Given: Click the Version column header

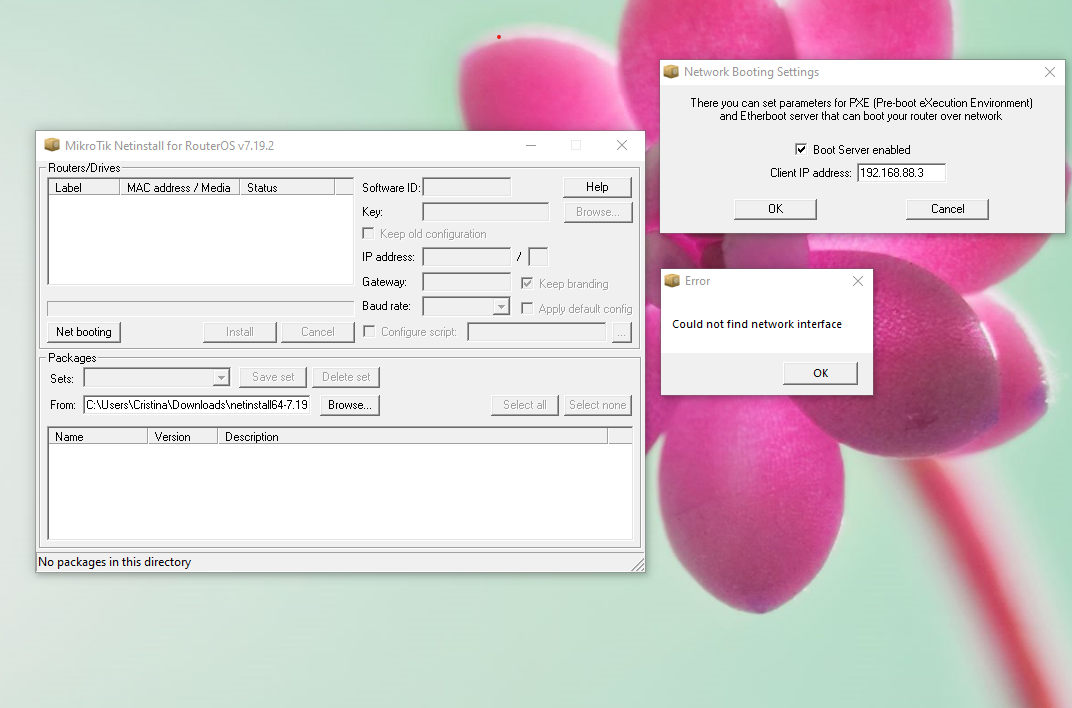Looking at the screenshot, I should (183, 436).
